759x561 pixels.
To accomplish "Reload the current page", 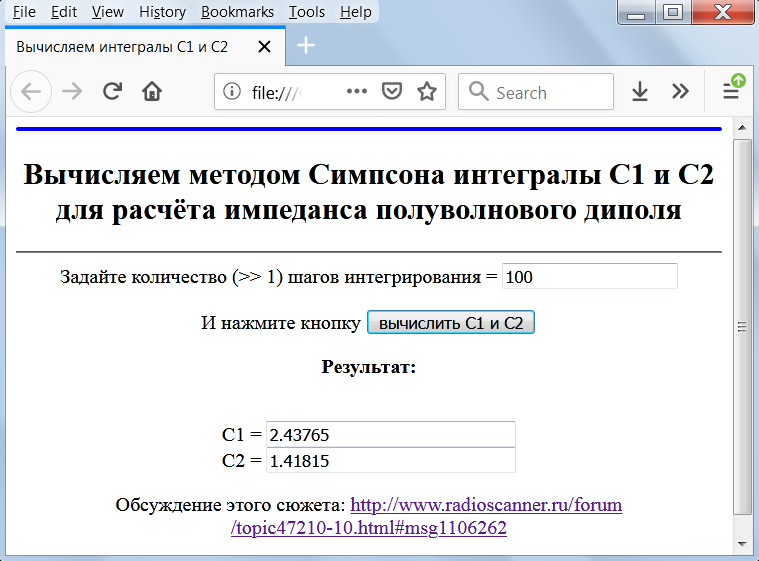I will 112,91.
